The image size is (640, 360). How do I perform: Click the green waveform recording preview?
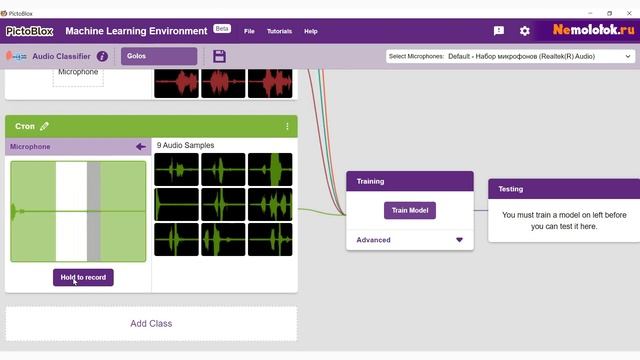tap(78, 211)
